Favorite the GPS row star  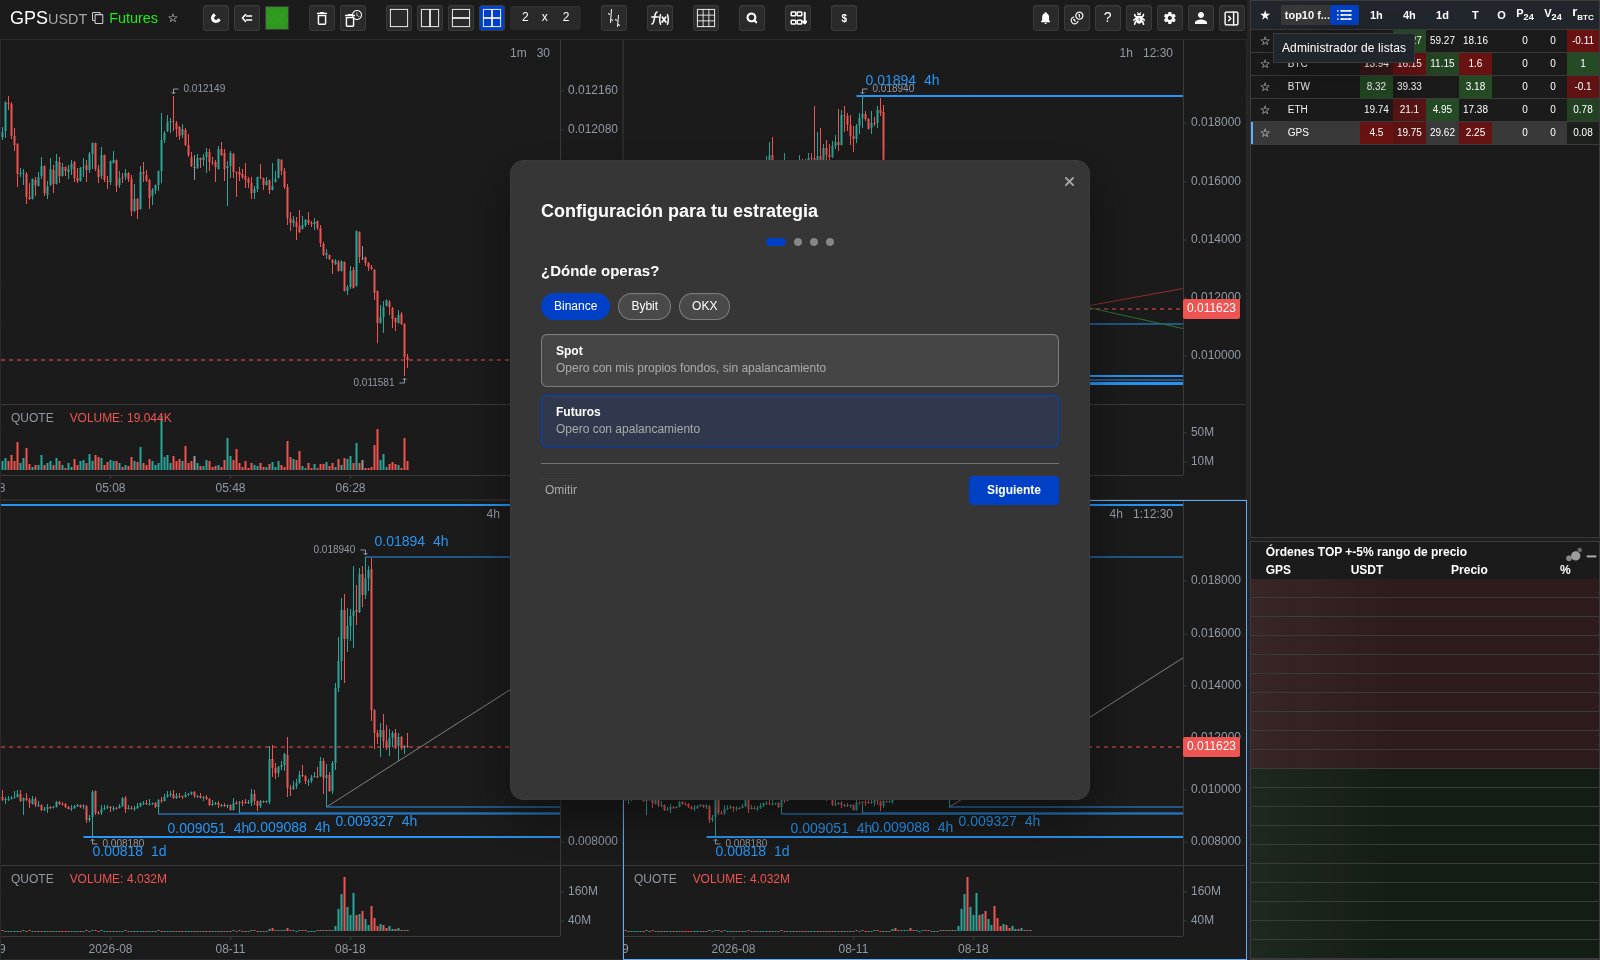coord(1265,133)
